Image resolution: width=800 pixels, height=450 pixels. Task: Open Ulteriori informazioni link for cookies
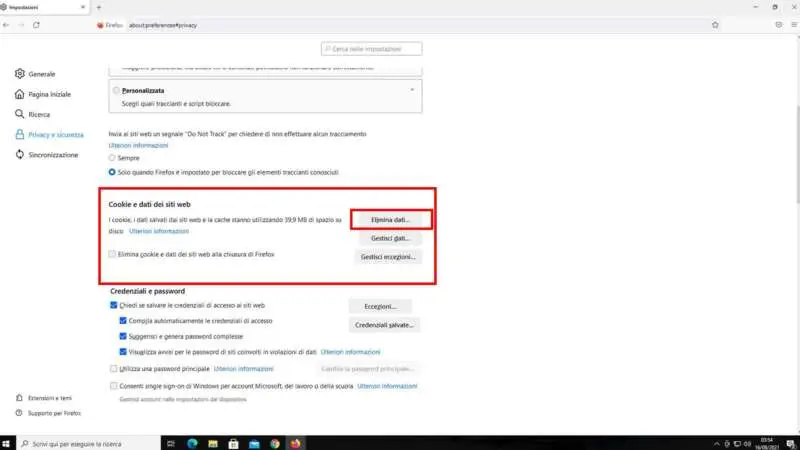159,231
